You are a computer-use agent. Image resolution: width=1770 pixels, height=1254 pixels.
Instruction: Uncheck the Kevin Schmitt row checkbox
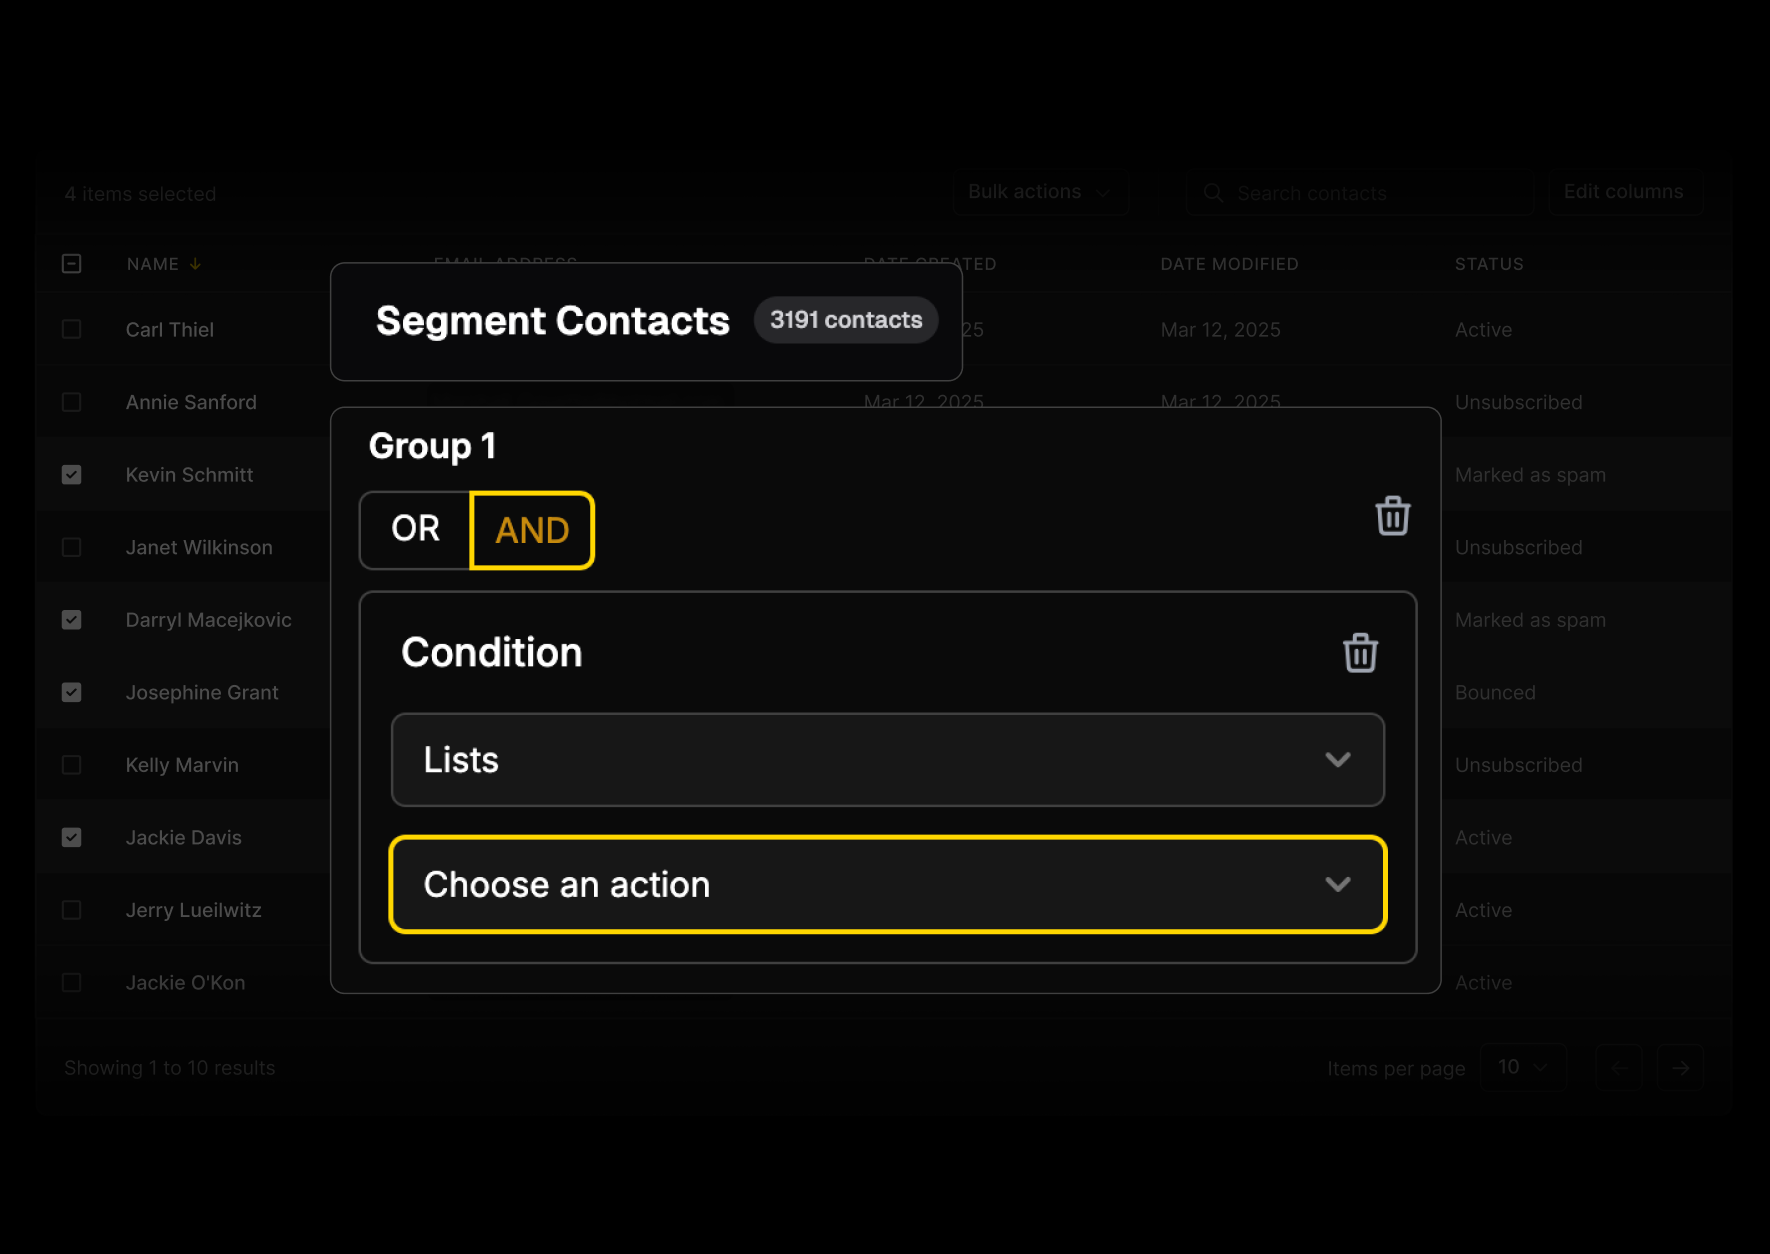[72, 475]
